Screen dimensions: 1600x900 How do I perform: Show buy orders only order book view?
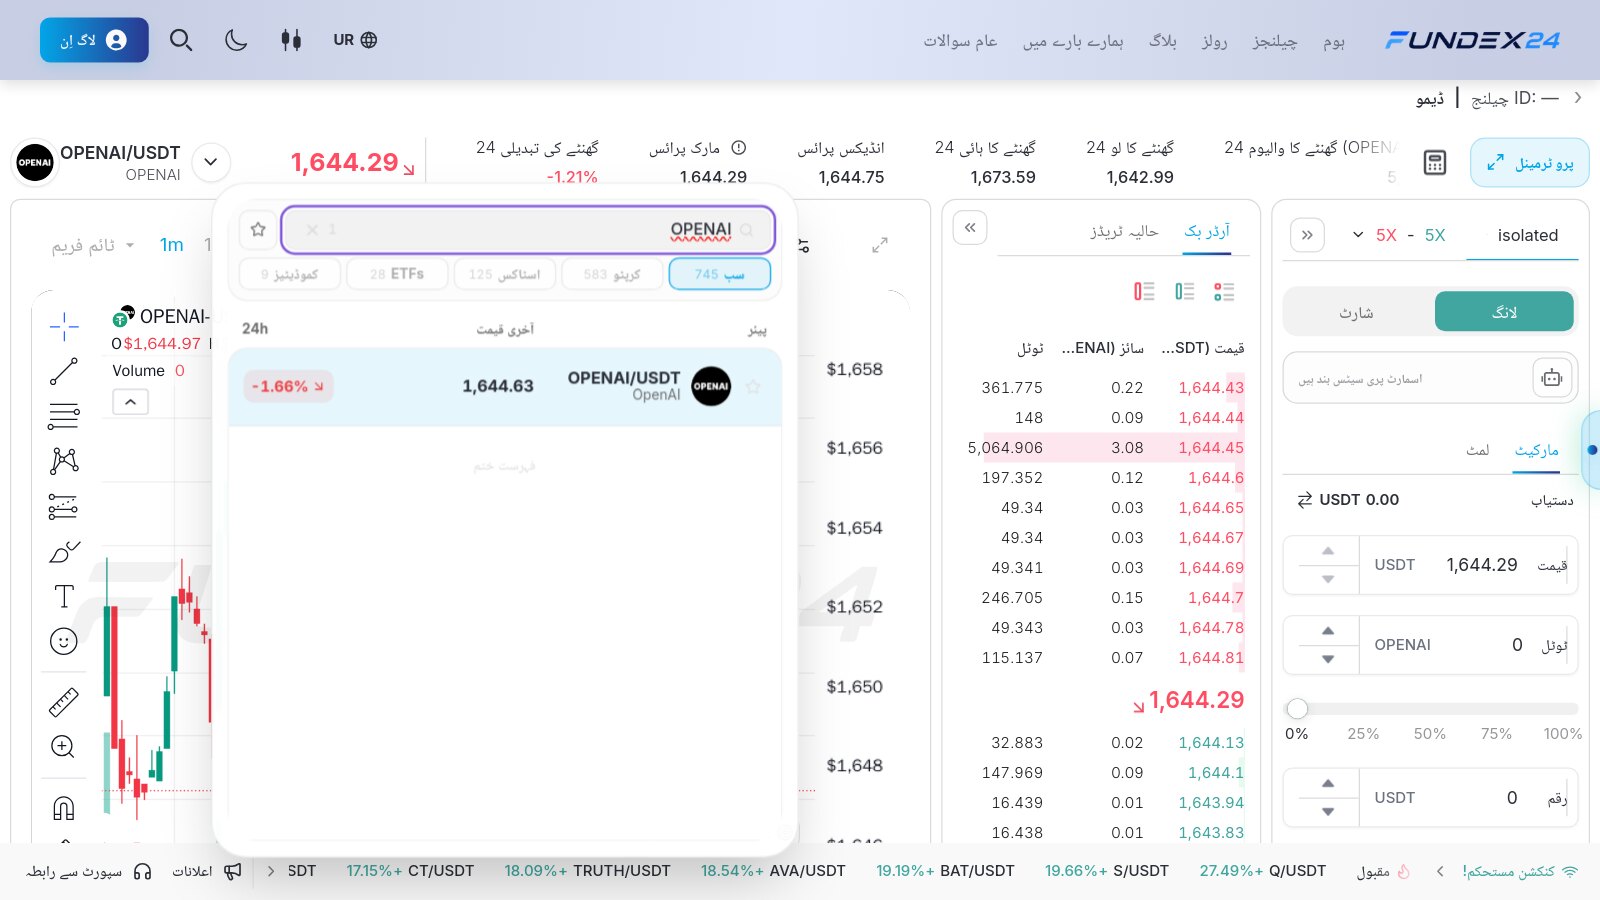coord(1185,291)
